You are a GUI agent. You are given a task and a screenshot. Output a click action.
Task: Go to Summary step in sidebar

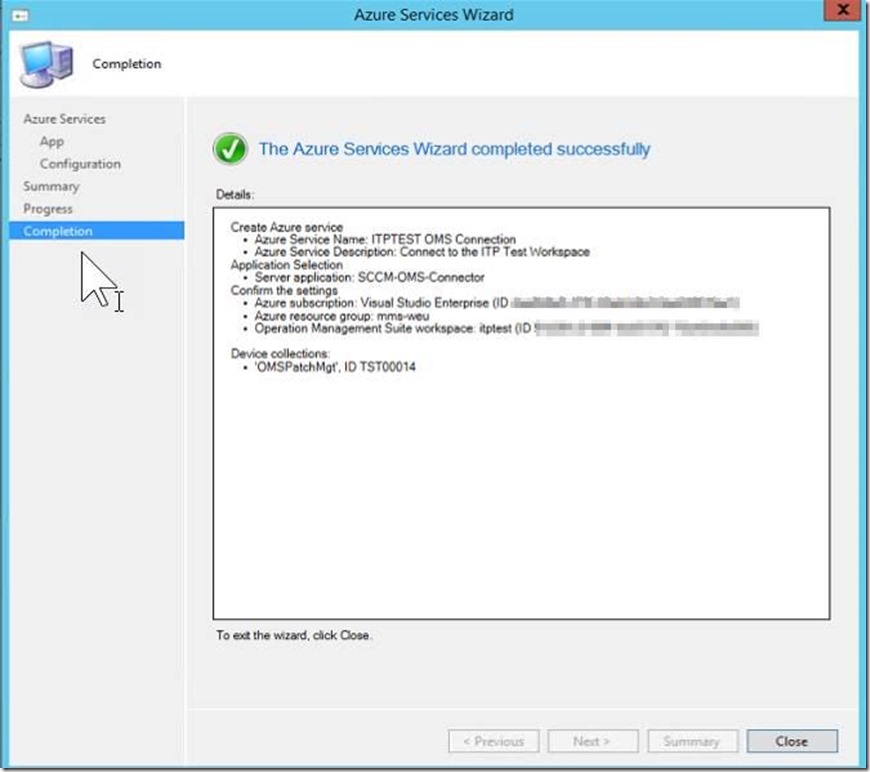pos(51,186)
